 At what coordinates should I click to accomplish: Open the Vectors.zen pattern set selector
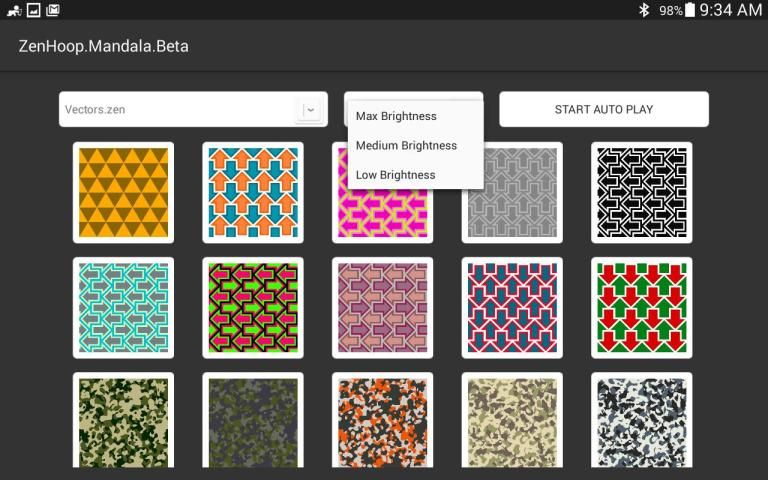pos(178,110)
